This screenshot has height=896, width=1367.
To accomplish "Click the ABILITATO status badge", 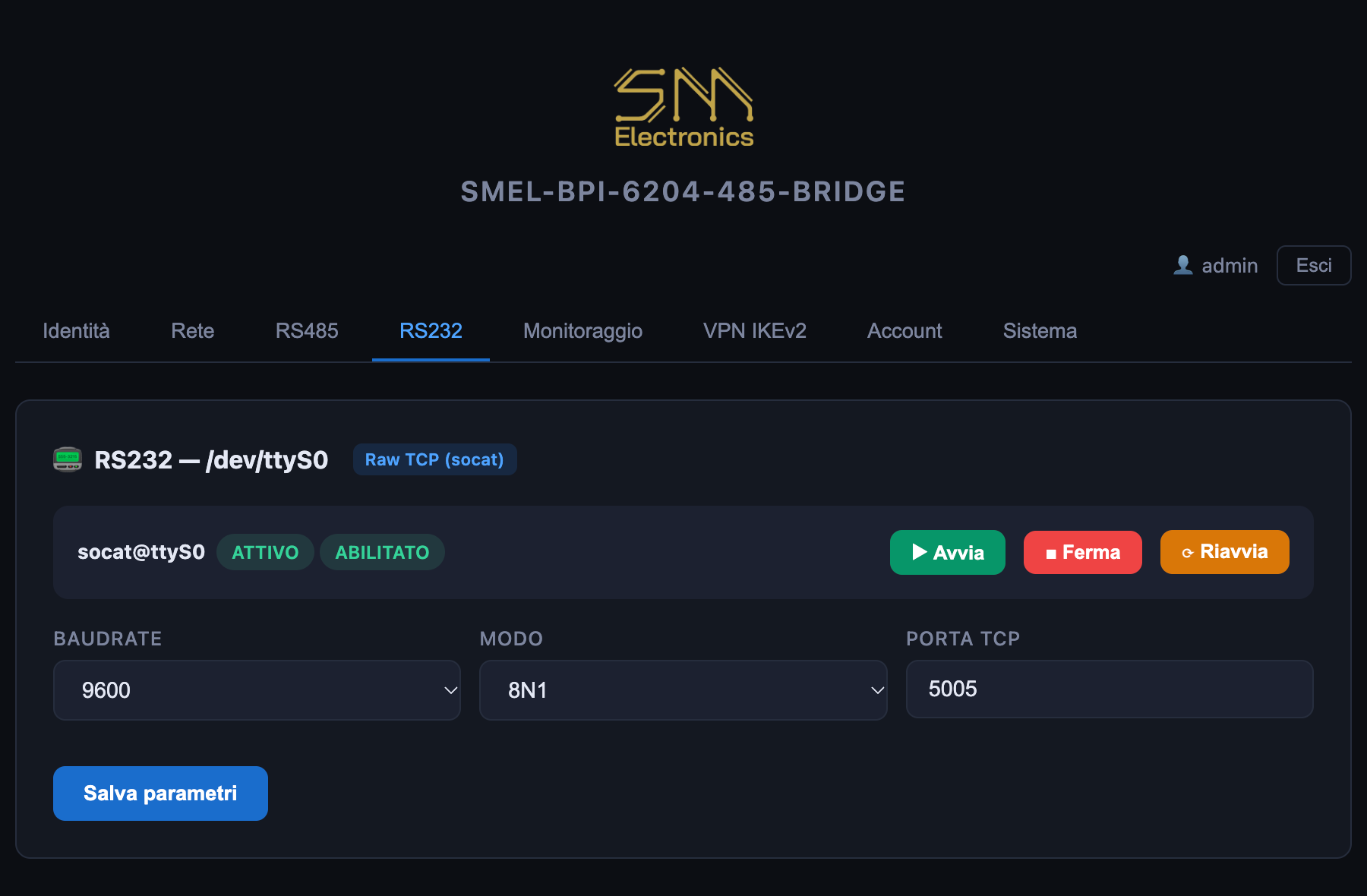I will click(382, 552).
